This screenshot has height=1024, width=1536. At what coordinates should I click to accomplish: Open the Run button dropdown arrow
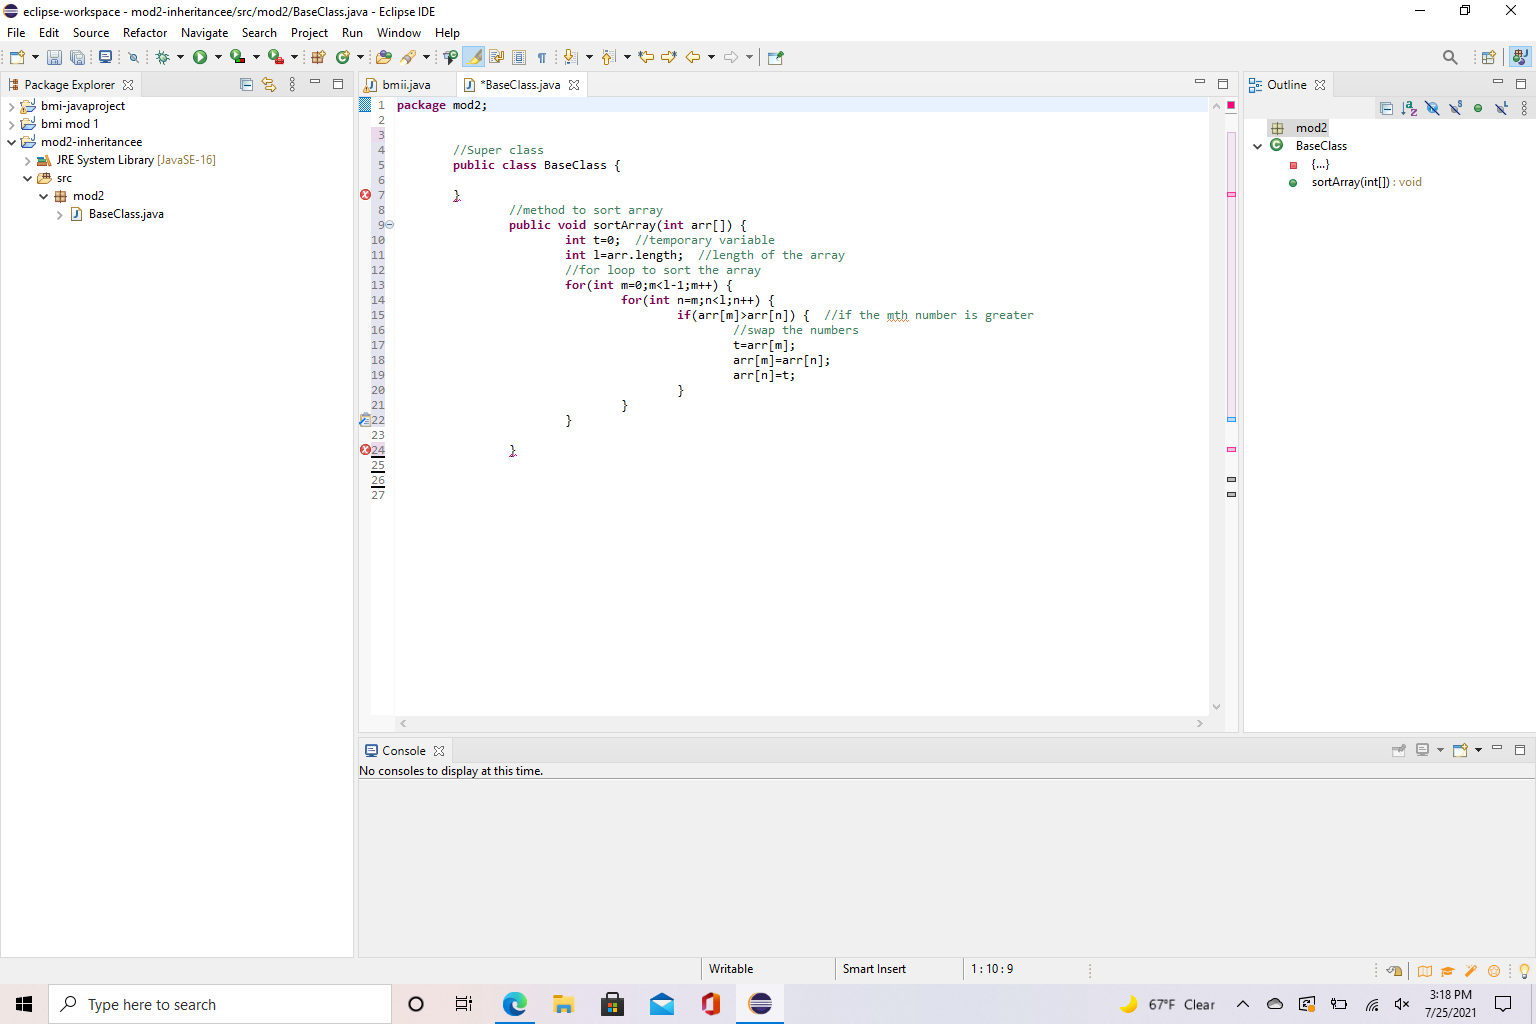pyautogui.click(x=218, y=57)
